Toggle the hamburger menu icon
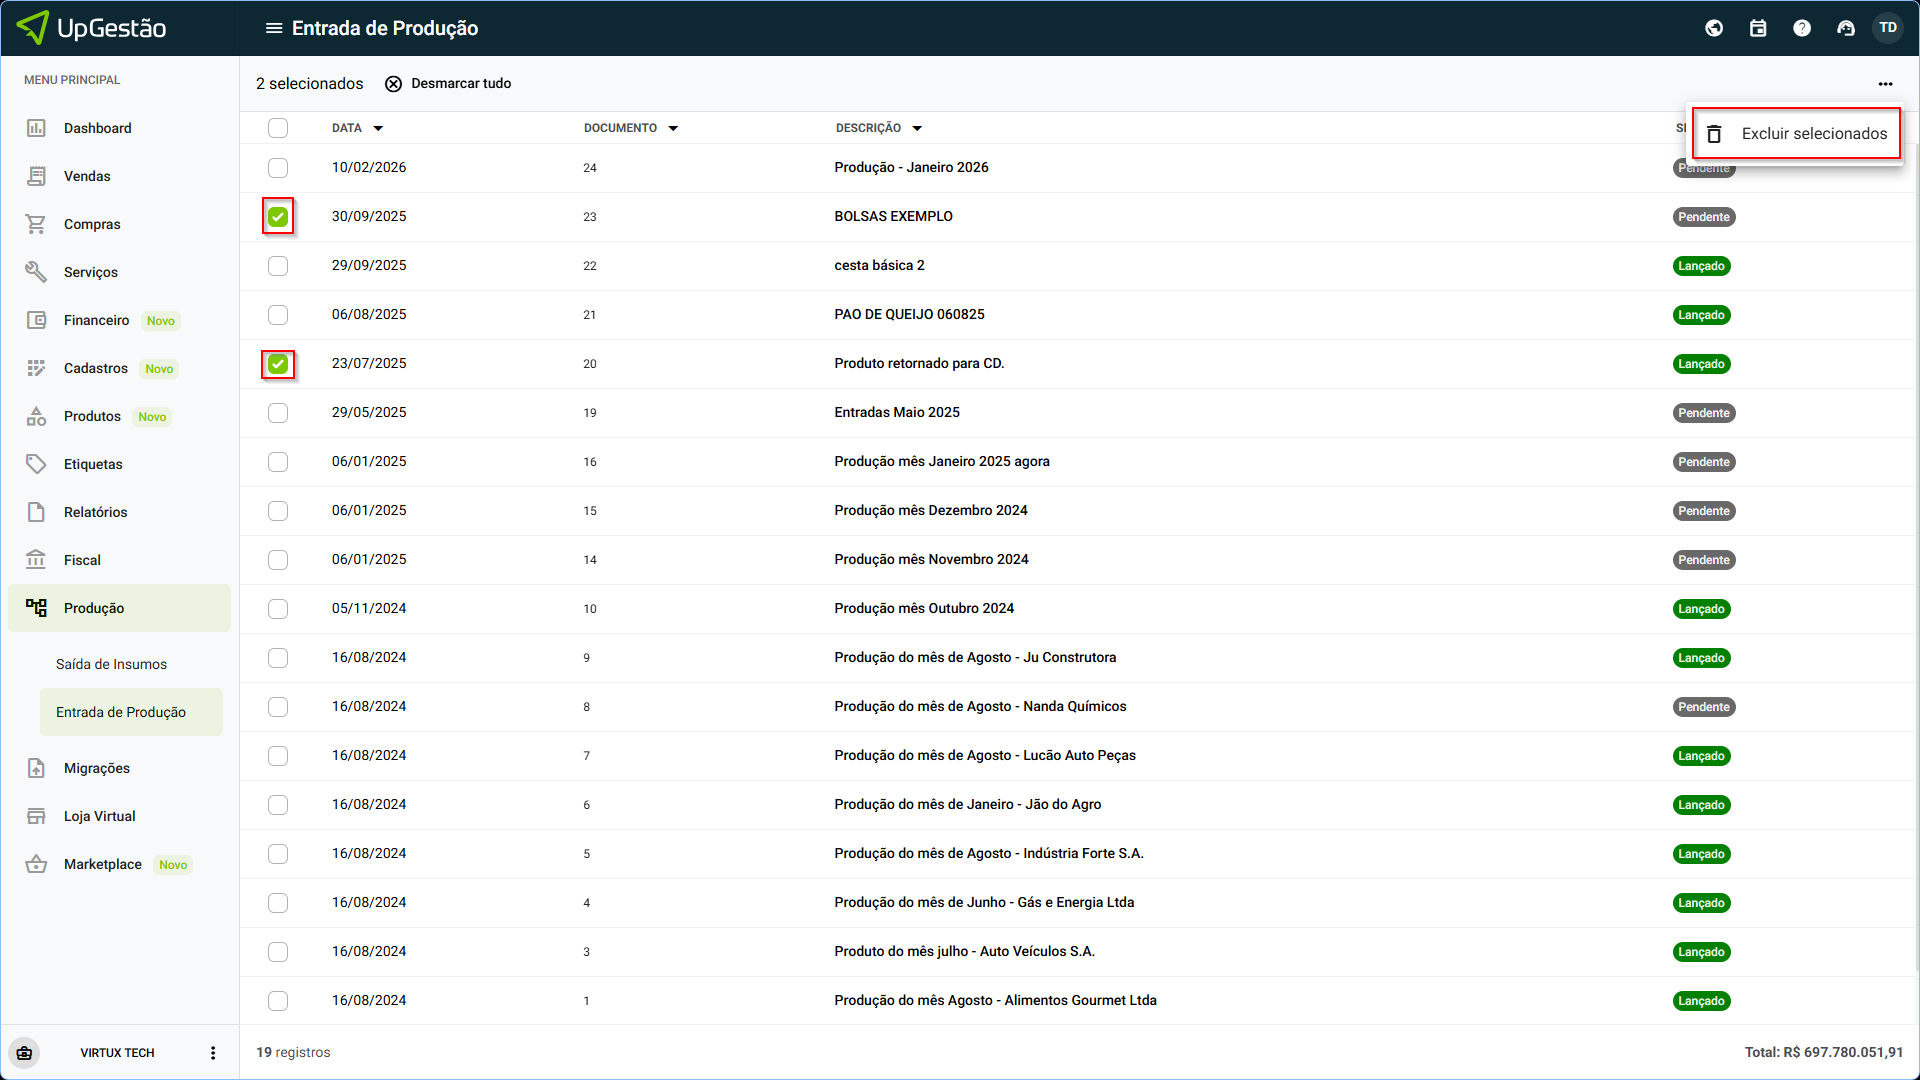This screenshot has height=1080, width=1920. click(x=273, y=28)
